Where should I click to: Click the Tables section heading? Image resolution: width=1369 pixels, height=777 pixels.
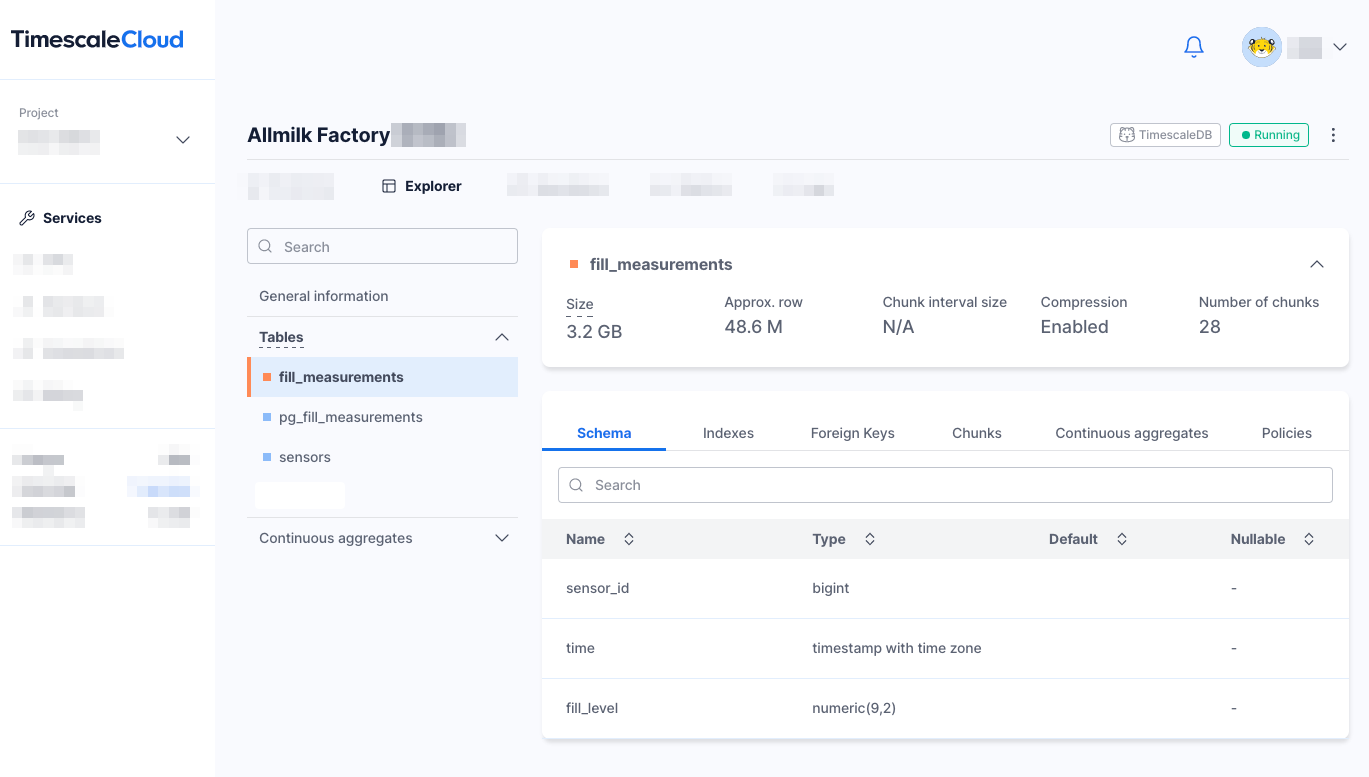[x=281, y=337]
